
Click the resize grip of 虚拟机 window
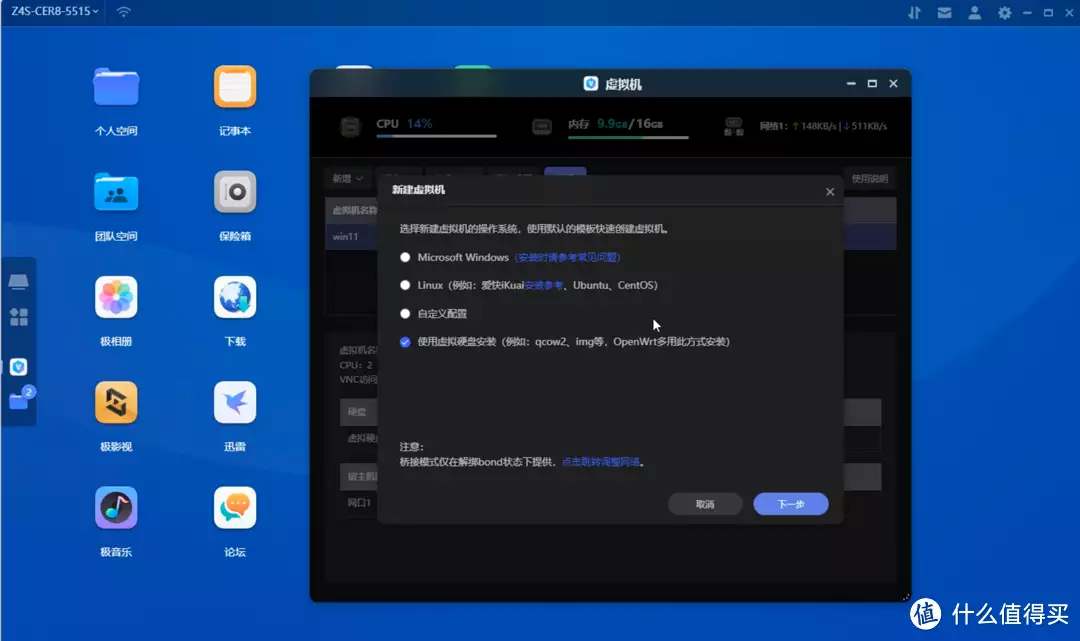[906, 597]
